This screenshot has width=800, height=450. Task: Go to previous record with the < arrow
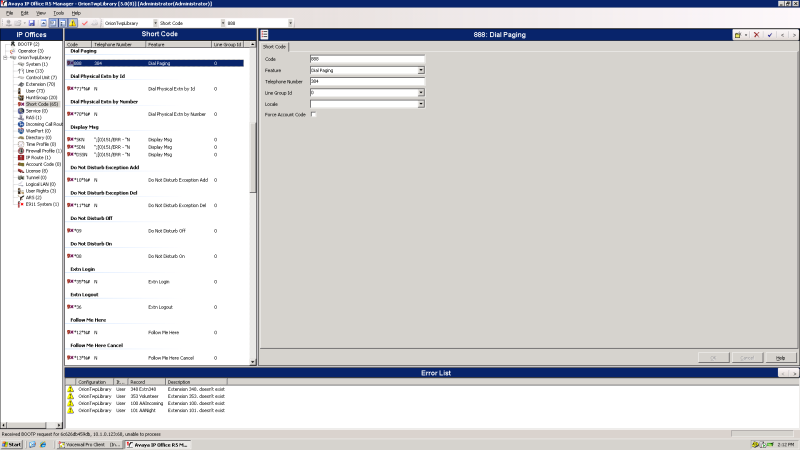[x=783, y=35]
